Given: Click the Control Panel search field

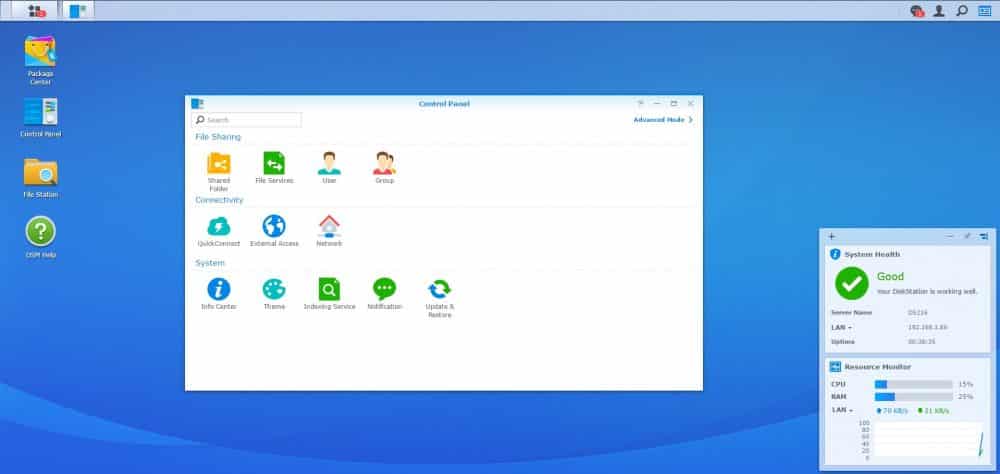Looking at the screenshot, I should point(246,120).
